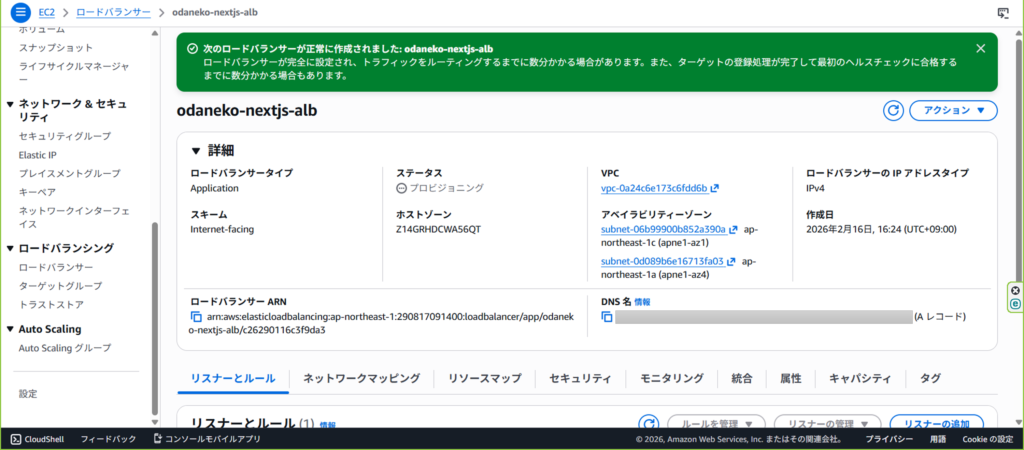Screen dimensions: 1024x450
Task: Collapse the 詳細 section
Action: tap(196, 150)
